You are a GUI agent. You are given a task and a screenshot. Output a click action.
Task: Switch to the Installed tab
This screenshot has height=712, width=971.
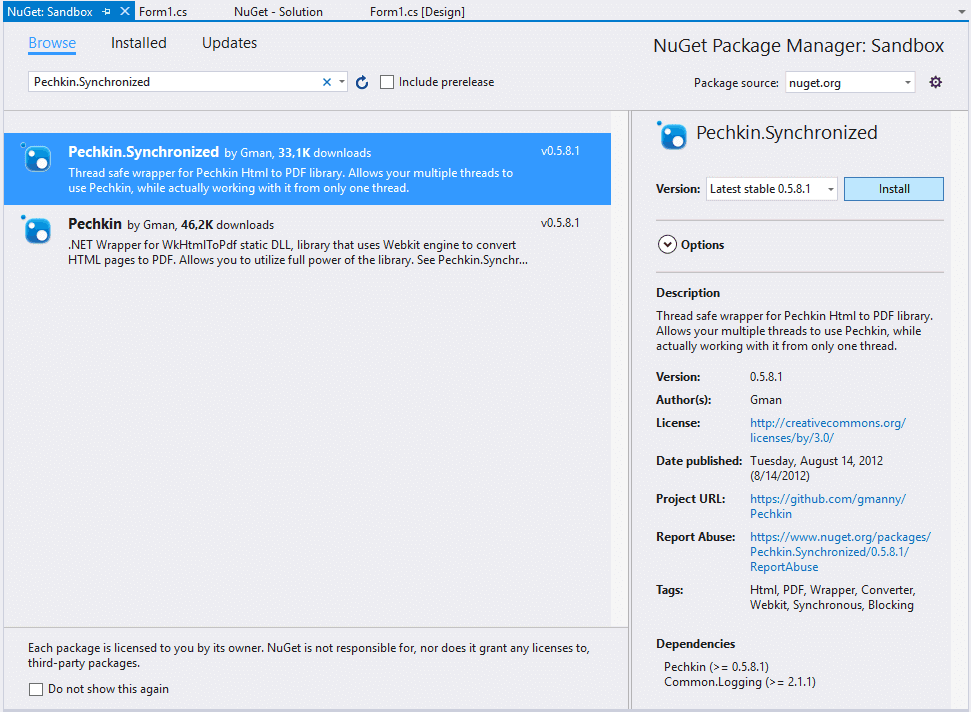coord(138,43)
